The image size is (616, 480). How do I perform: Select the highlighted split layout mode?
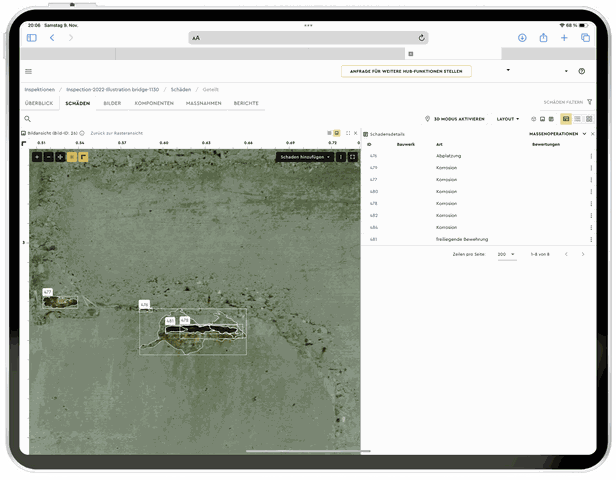tap(566, 119)
